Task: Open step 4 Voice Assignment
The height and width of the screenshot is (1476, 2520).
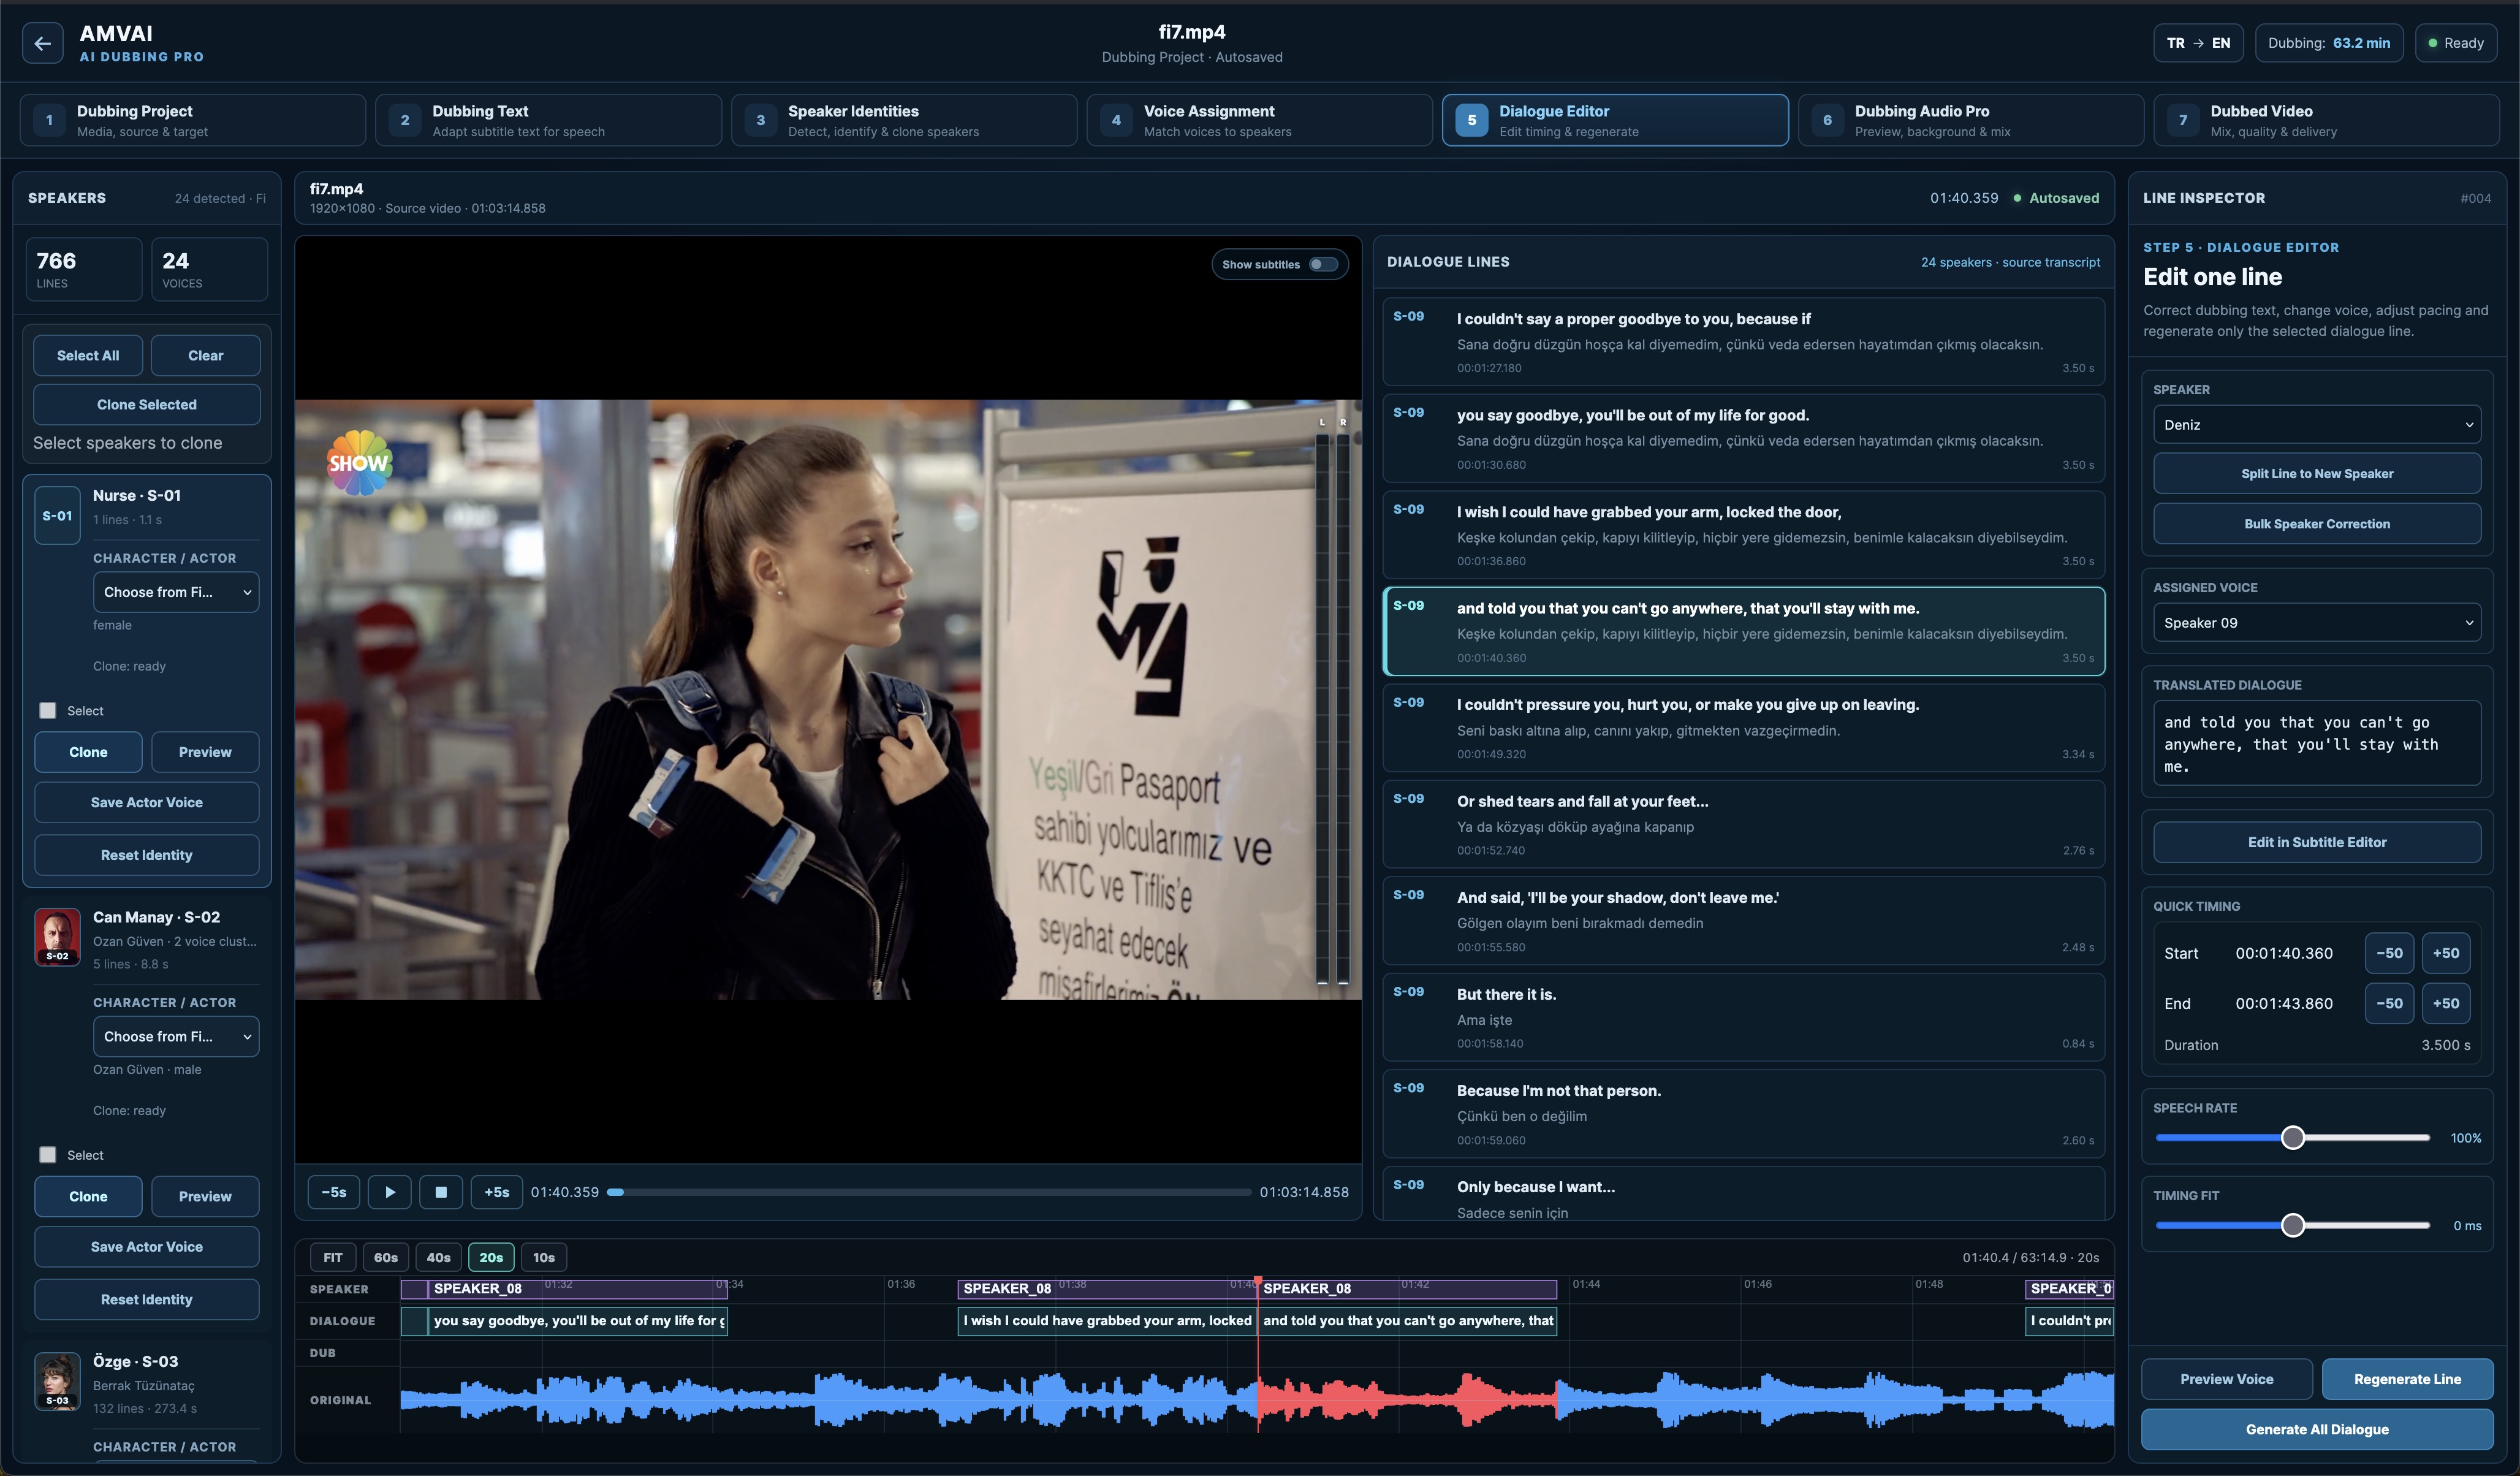Action: (1260, 120)
